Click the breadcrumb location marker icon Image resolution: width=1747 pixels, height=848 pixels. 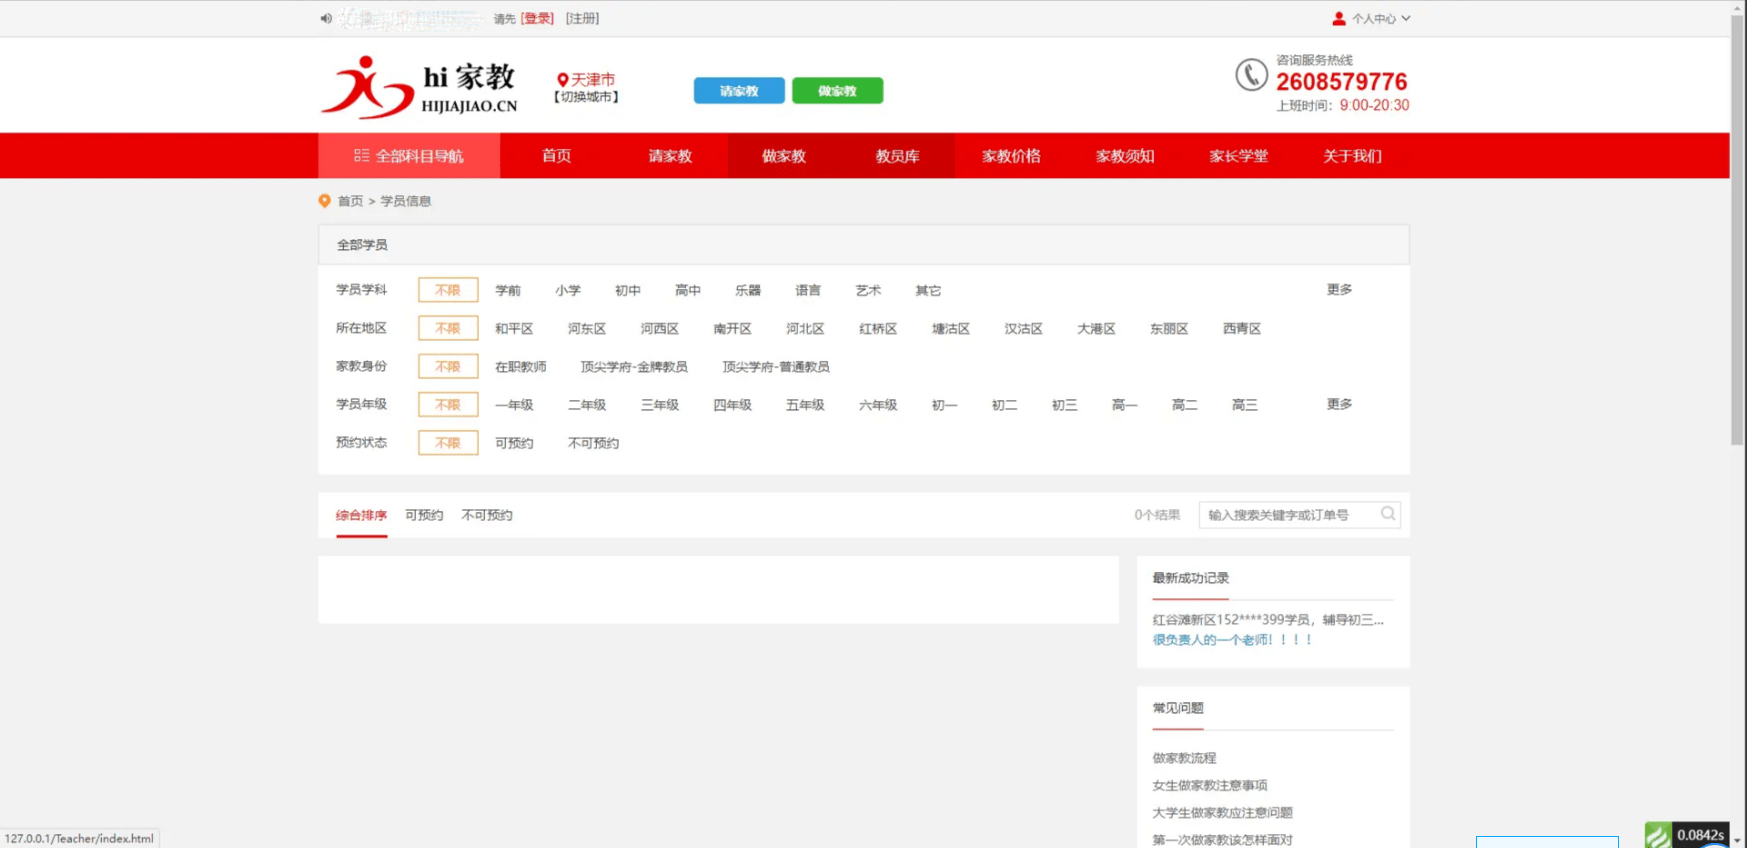324,201
